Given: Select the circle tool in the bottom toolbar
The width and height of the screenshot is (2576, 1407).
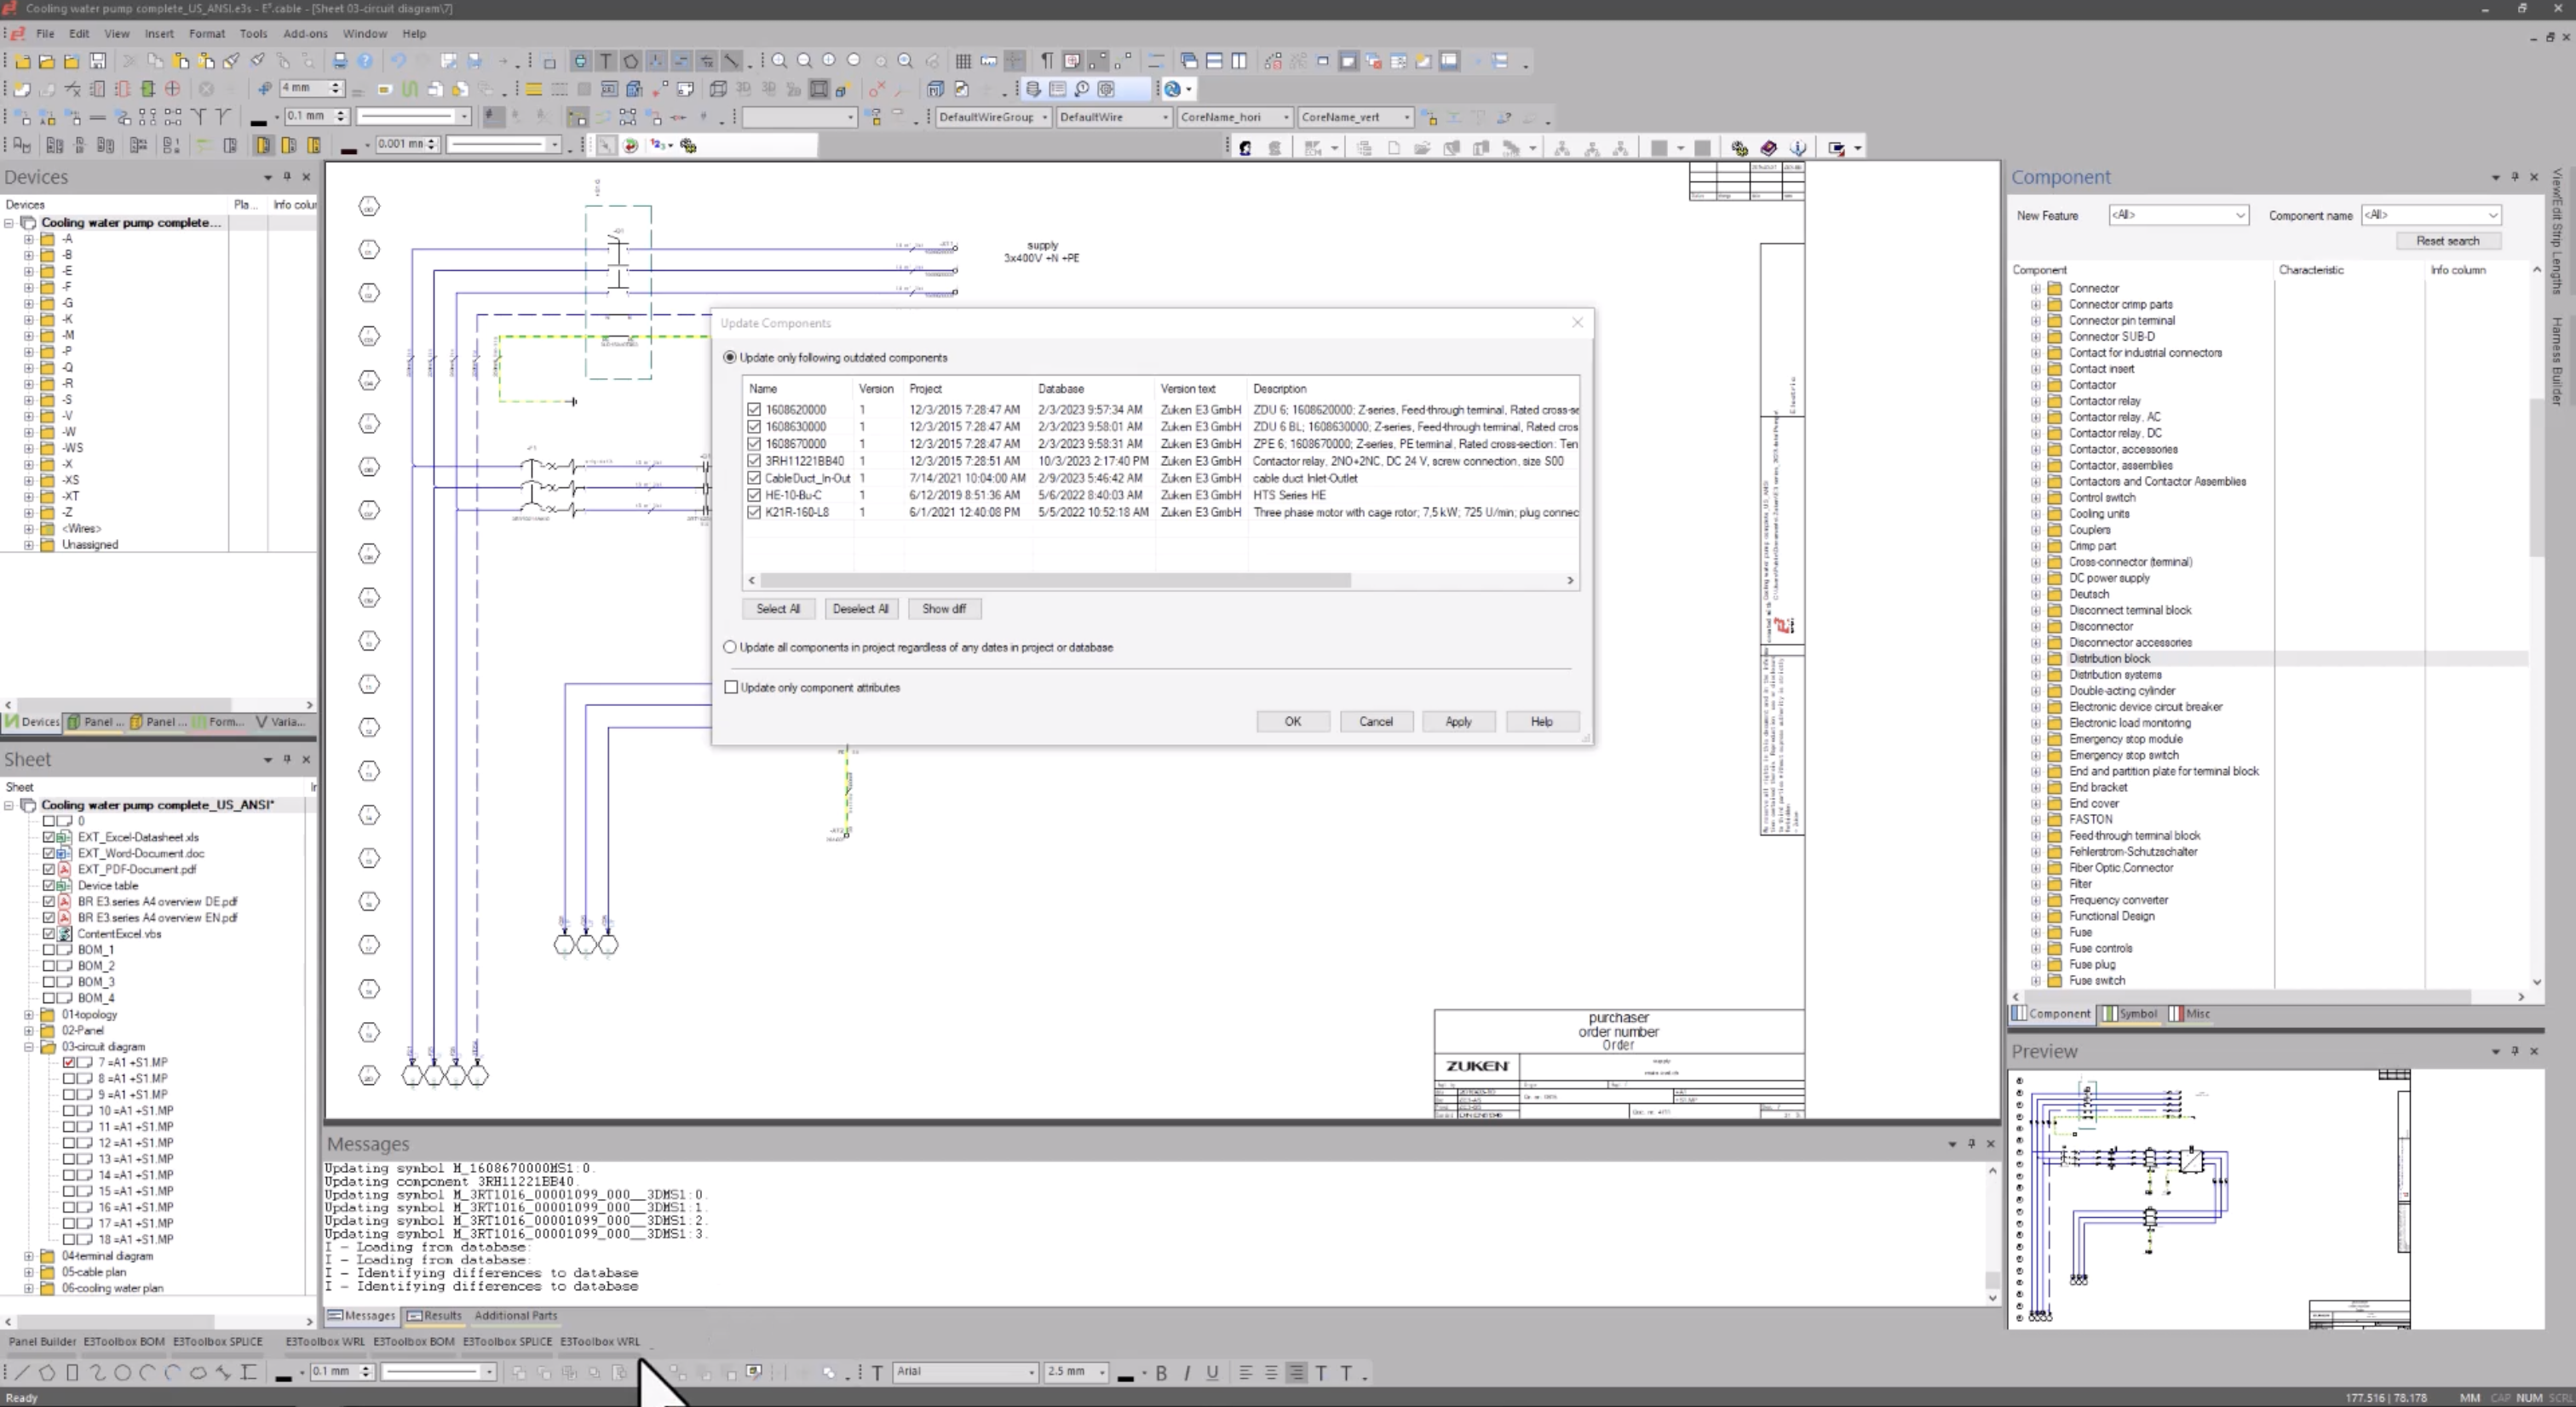Looking at the screenshot, I should click(x=122, y=1372).
